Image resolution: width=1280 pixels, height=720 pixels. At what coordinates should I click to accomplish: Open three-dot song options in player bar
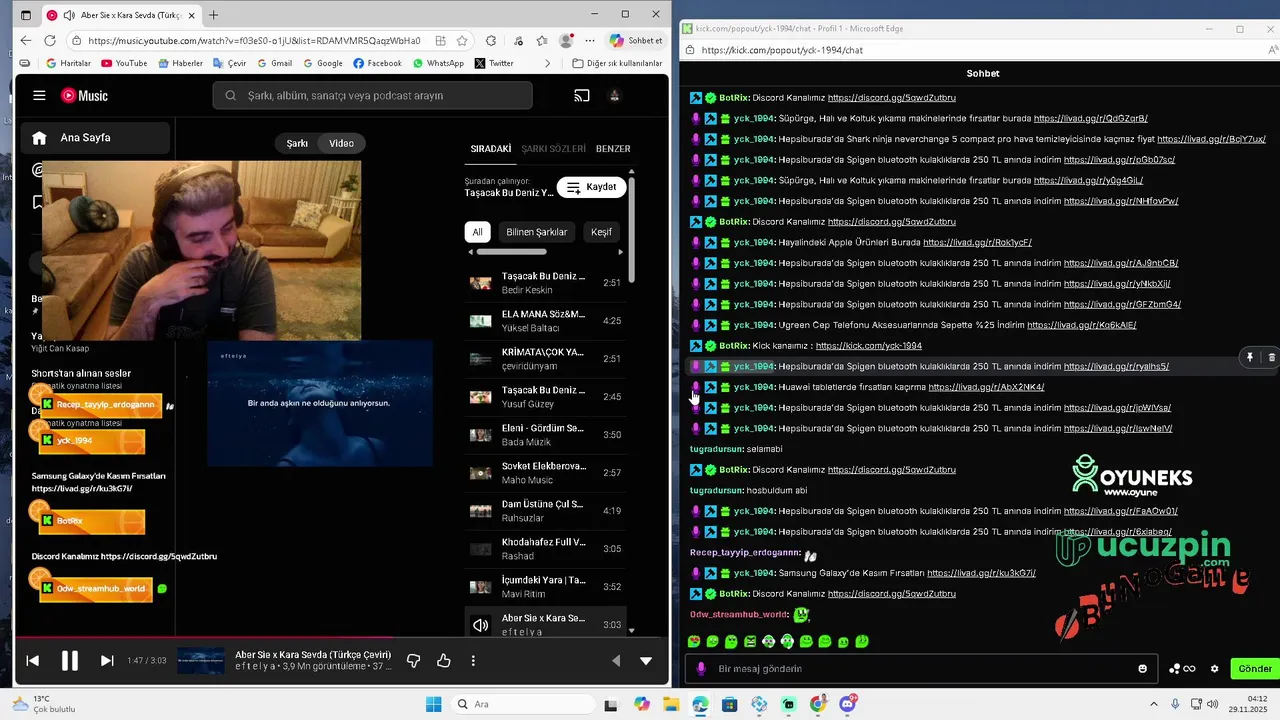(473, 661)
